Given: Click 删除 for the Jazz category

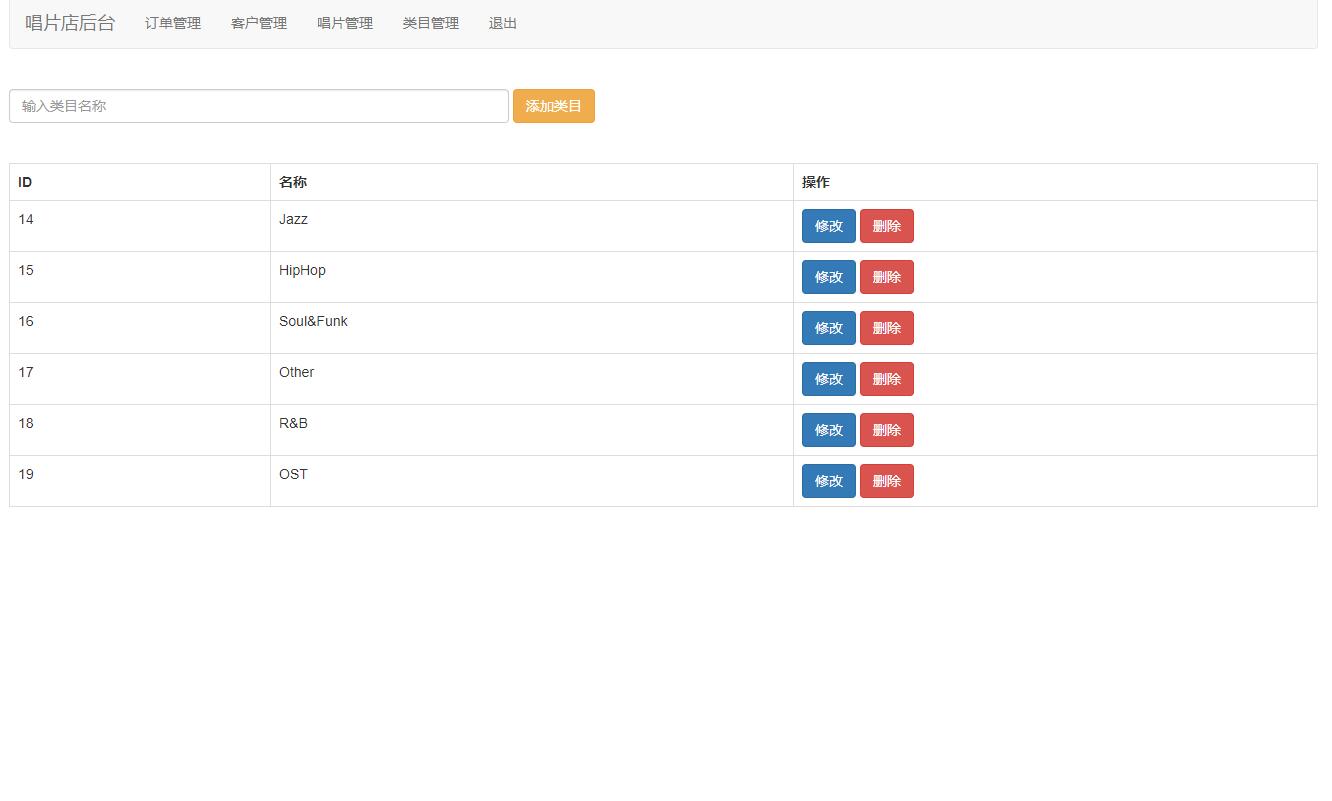Looking at the screenshot, I should click(887, 225).
